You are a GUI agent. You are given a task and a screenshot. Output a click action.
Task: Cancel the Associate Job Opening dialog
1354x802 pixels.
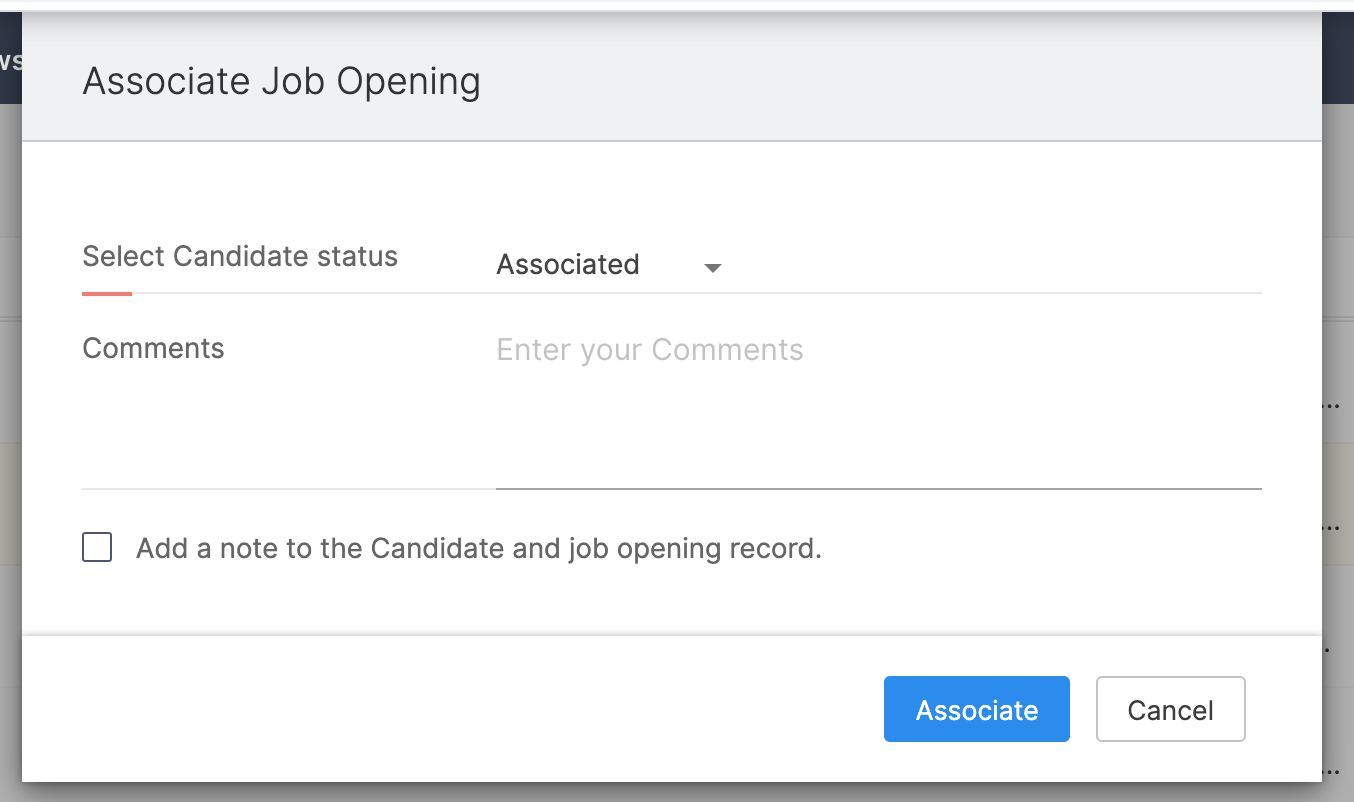click(1170, 710)
